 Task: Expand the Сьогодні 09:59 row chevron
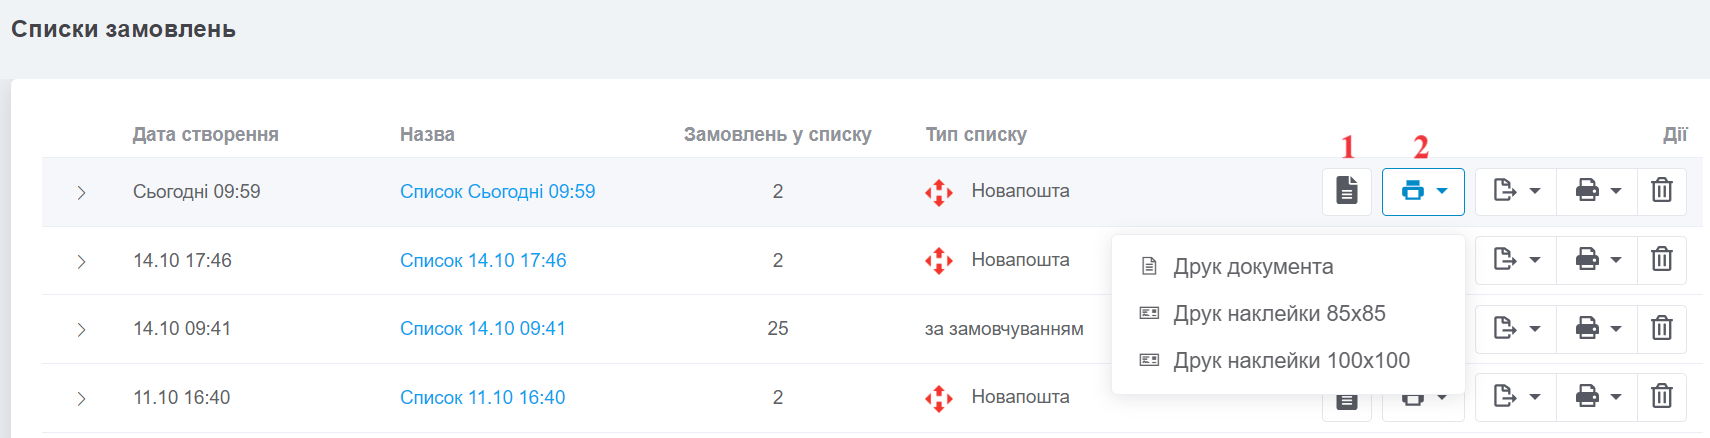[x=81, y=192]
